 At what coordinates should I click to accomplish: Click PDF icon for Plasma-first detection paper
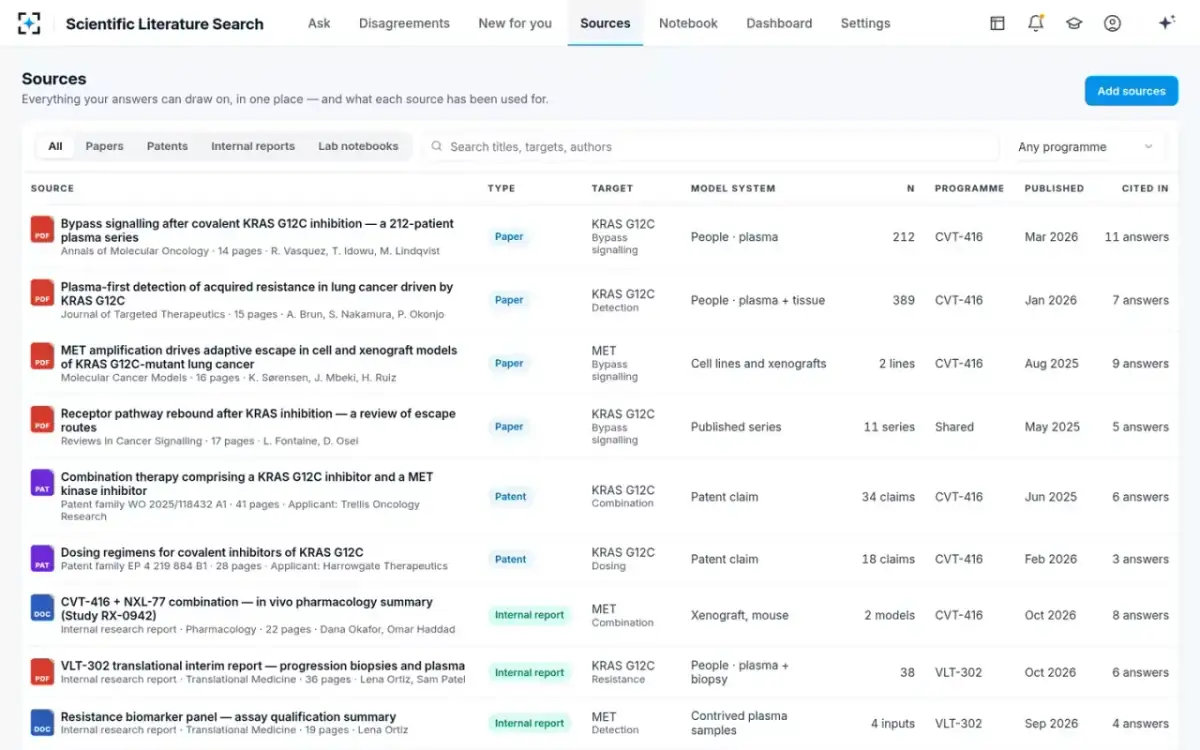pos(42,293)
